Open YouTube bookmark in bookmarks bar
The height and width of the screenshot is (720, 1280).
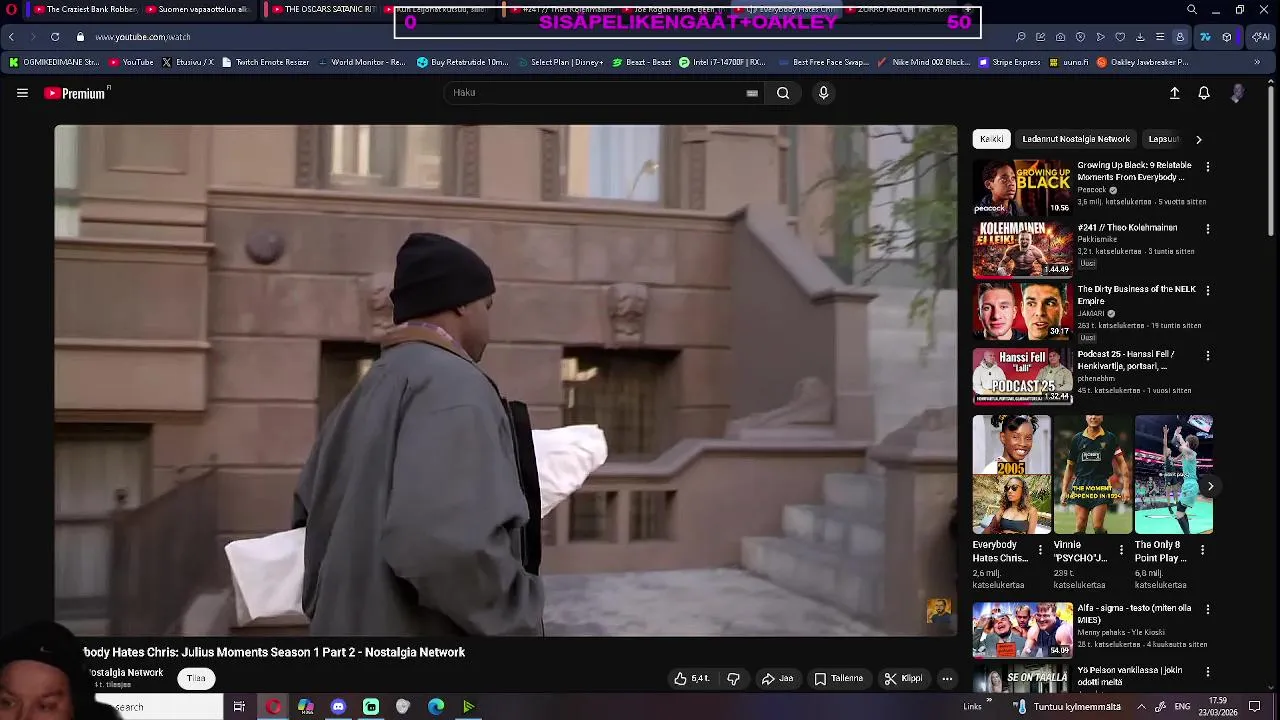click(131, 62)
